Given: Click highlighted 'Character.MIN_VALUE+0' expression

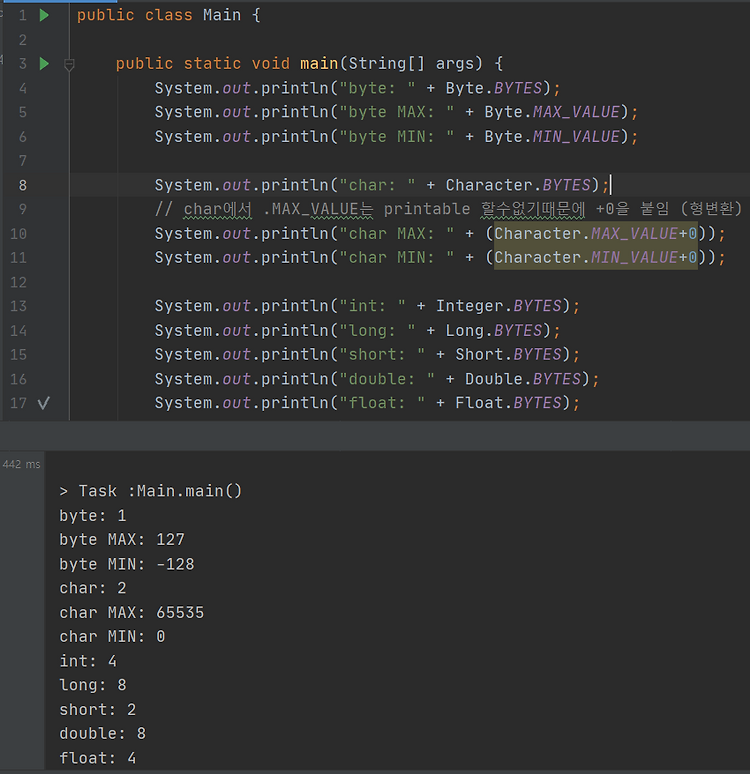Looking at the screenshot, I should tap(596, 258).
